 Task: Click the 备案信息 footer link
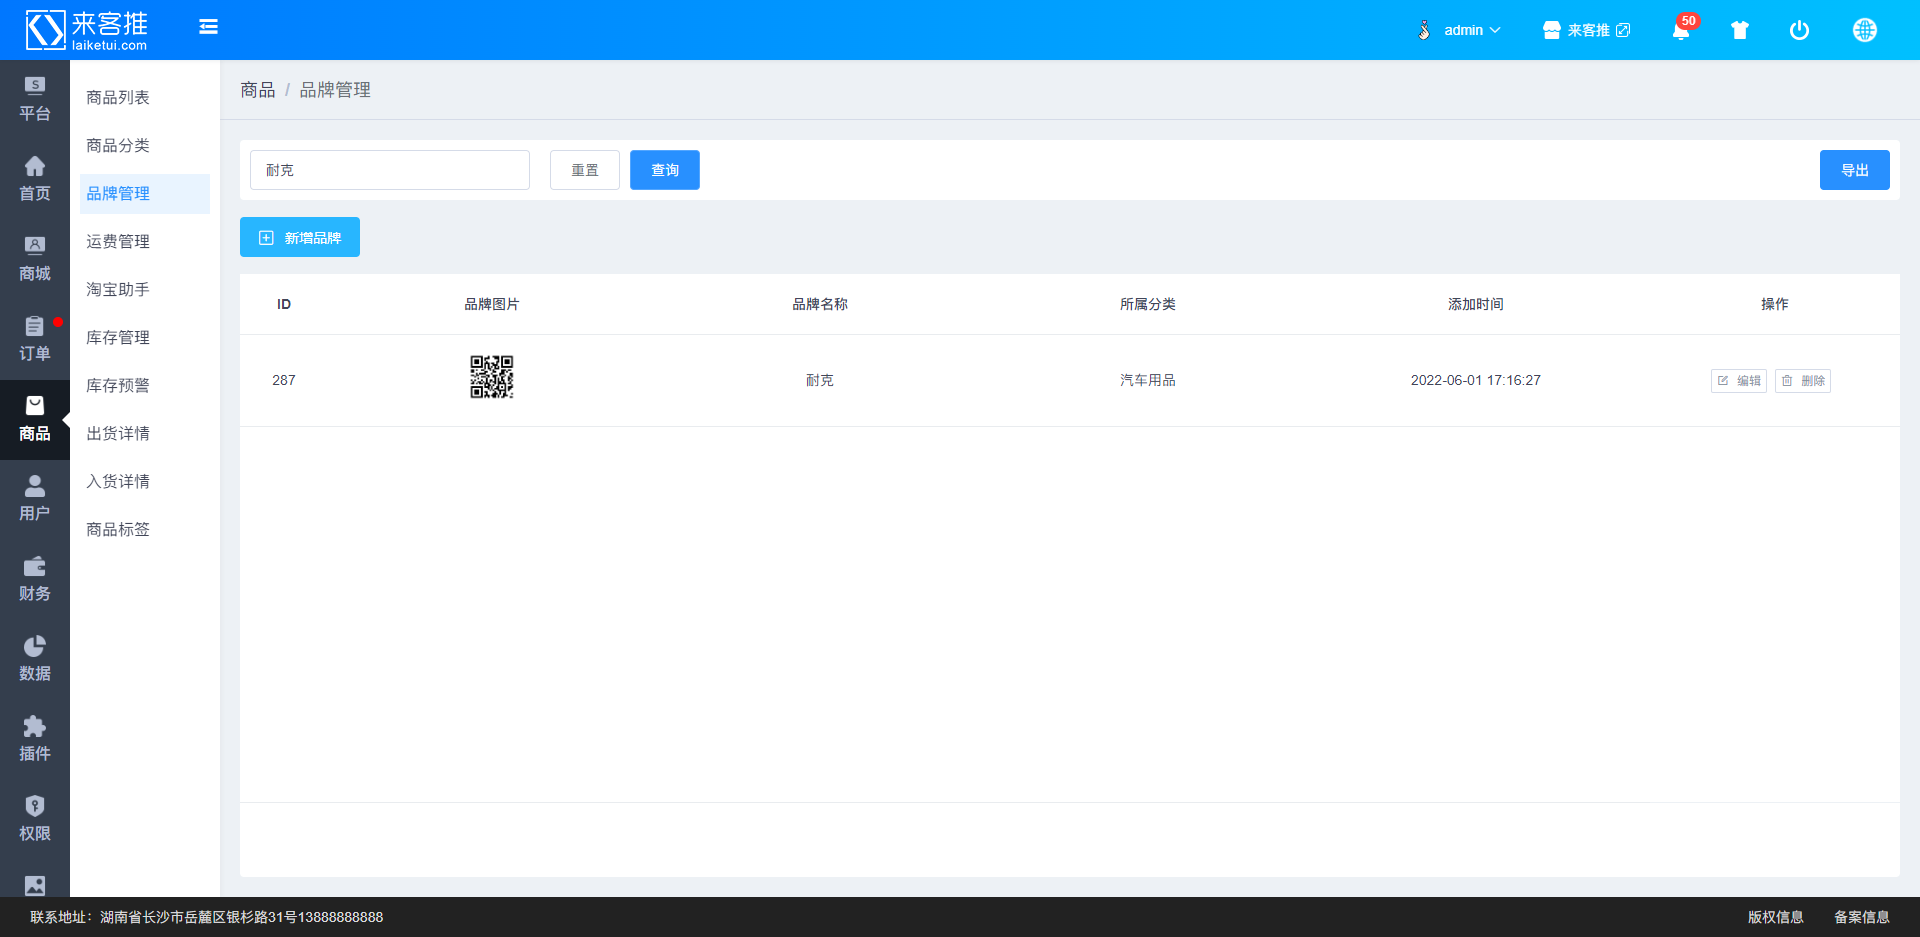(x=1862, y=917)
